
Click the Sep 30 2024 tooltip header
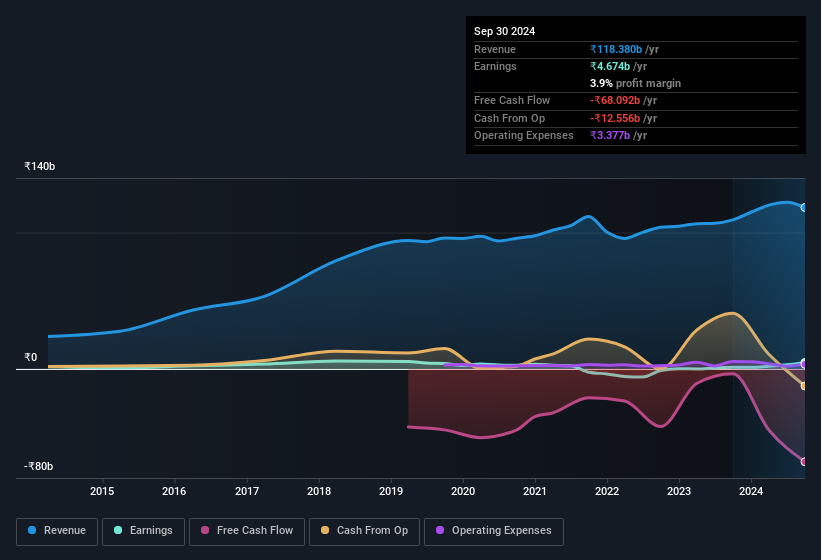pyautogui.click(x=504, y=31)
